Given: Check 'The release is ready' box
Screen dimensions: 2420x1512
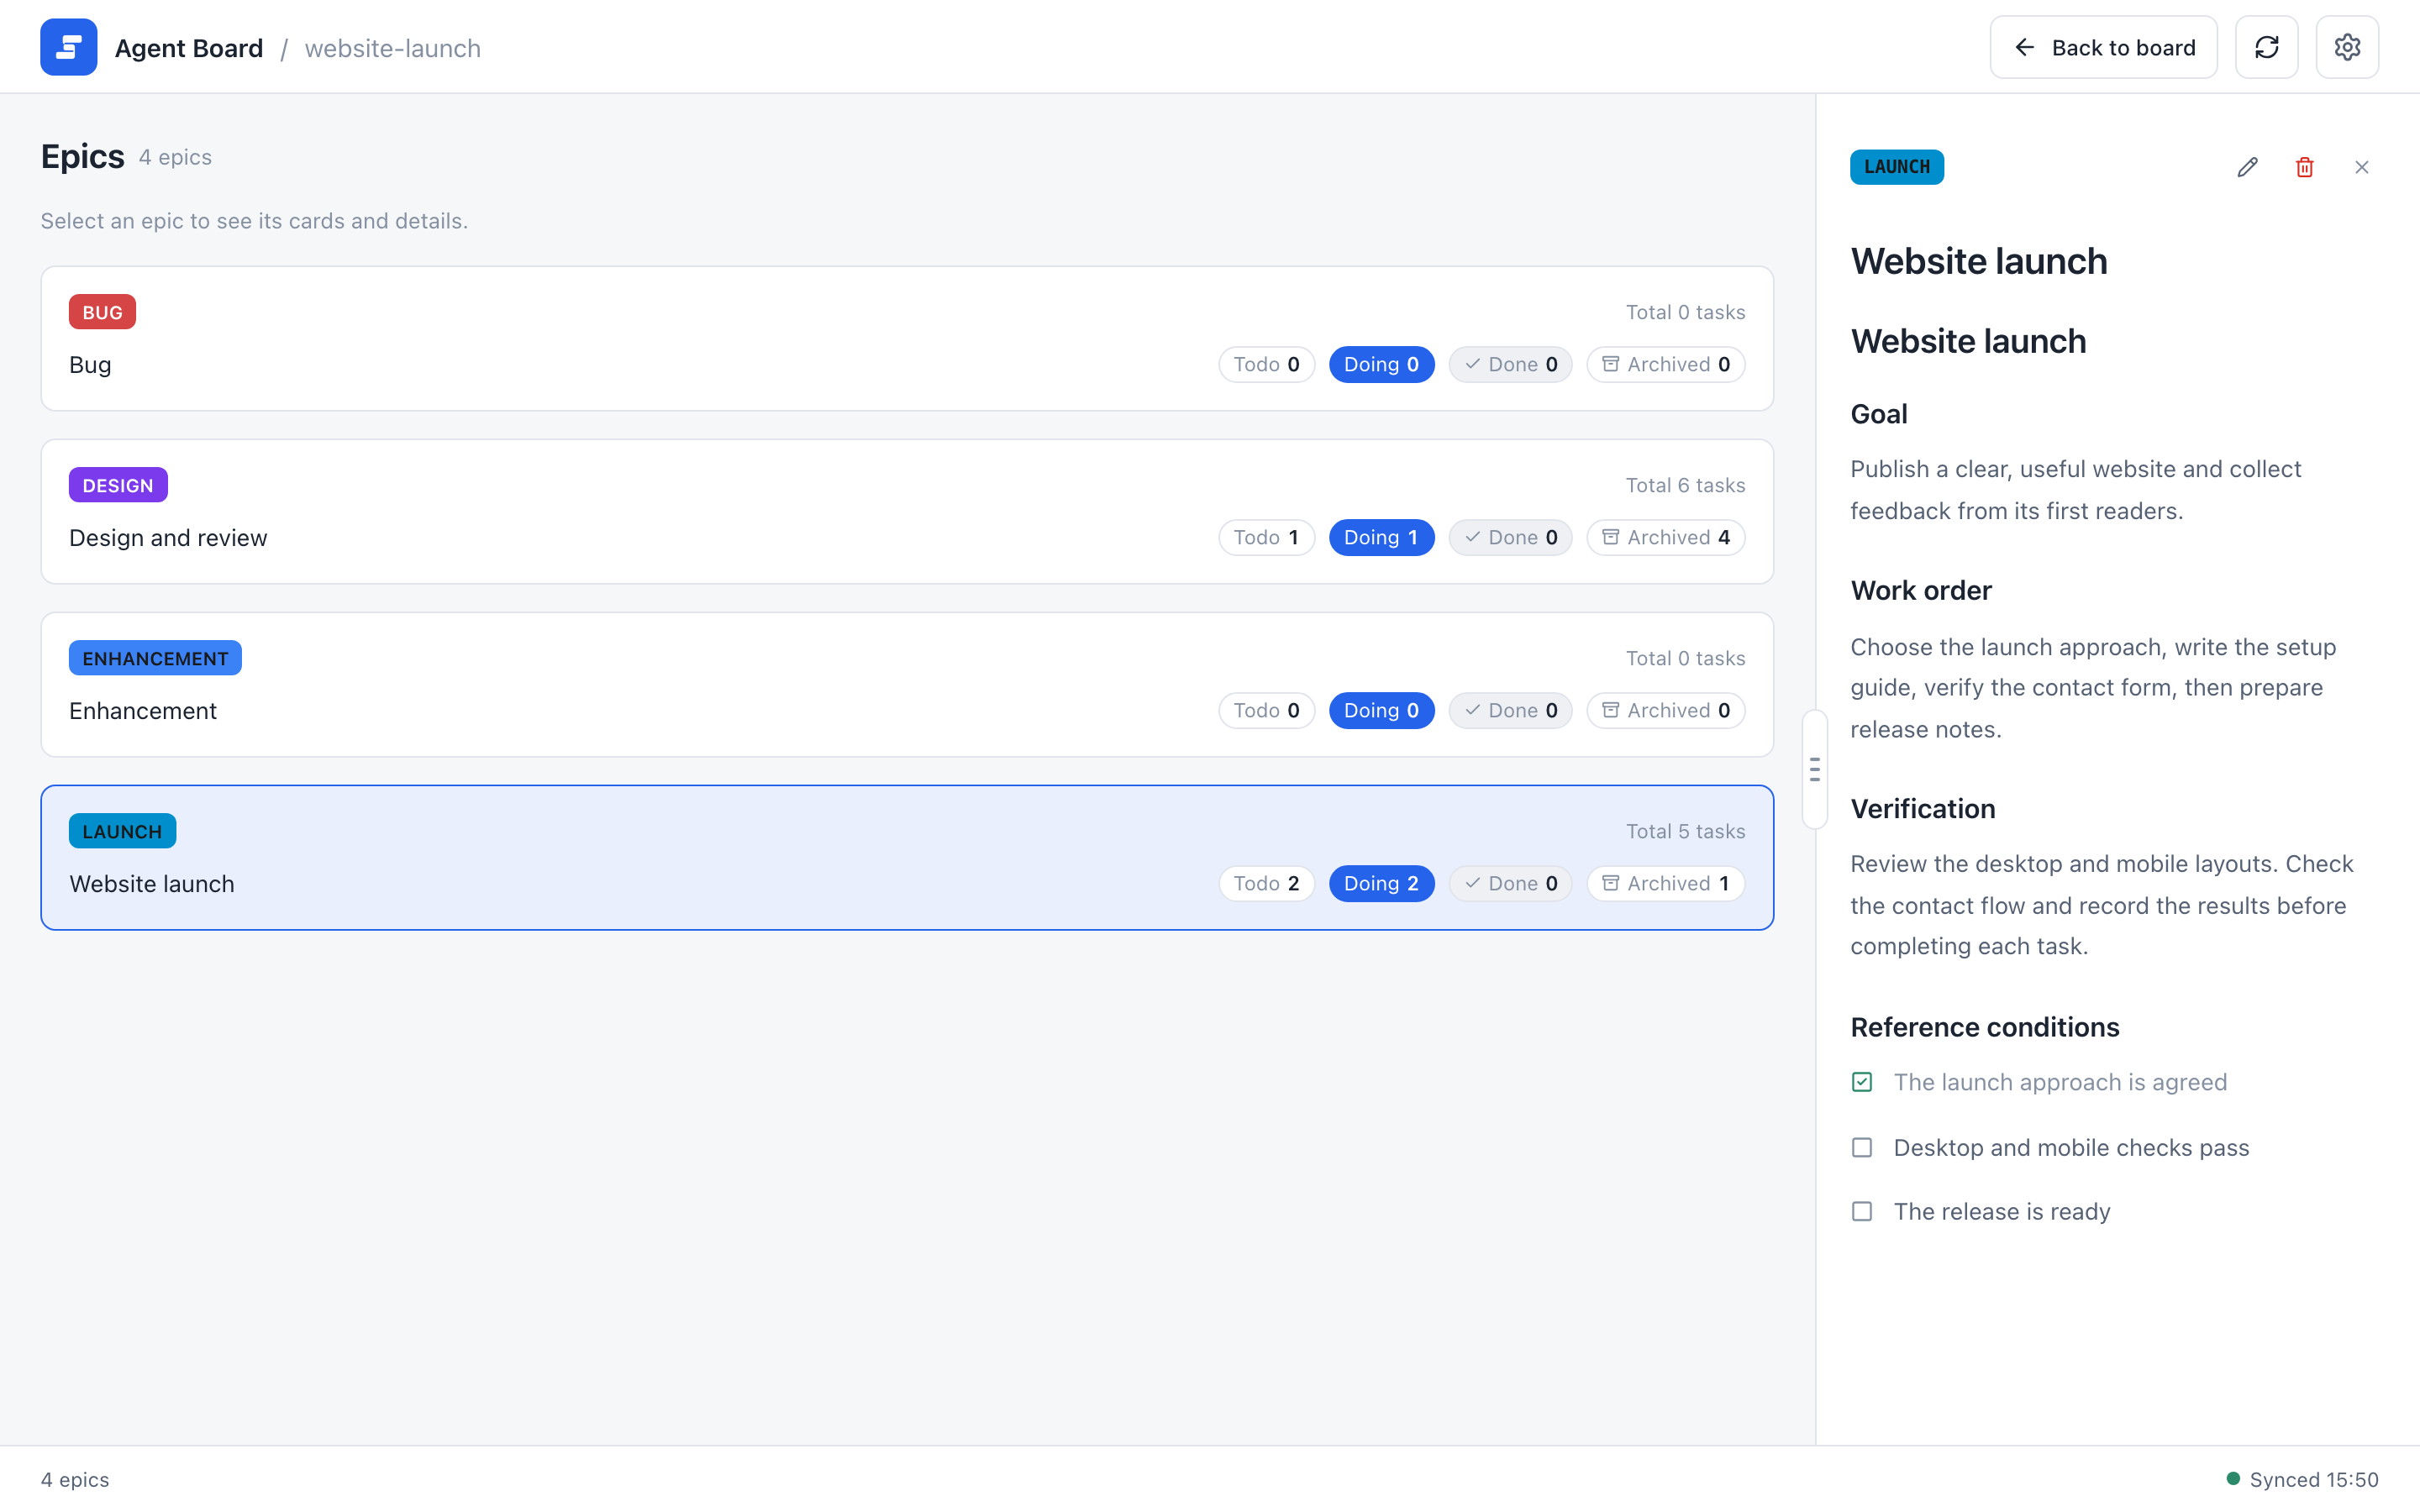Looking at the screenshot, I should pyautogui.click(x=1861, y=1211).
